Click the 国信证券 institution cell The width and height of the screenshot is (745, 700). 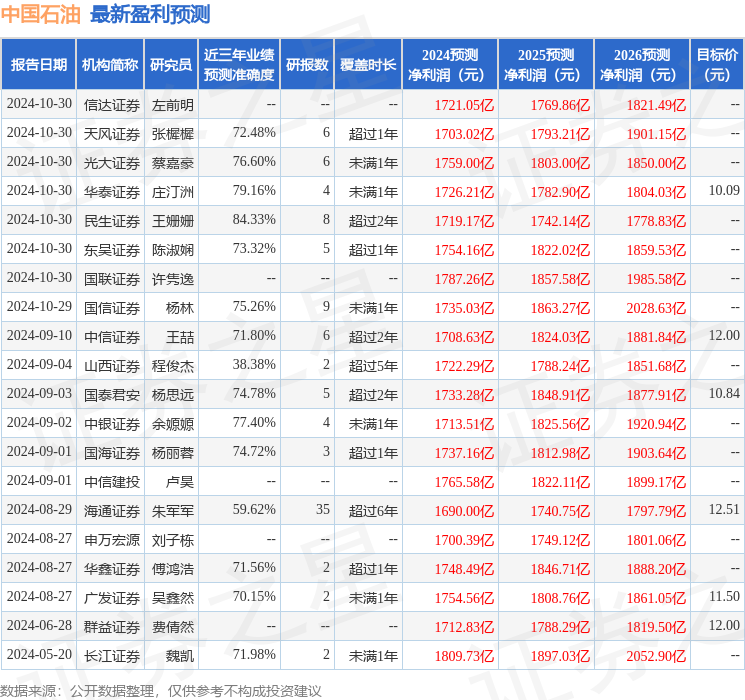[112, 308]
